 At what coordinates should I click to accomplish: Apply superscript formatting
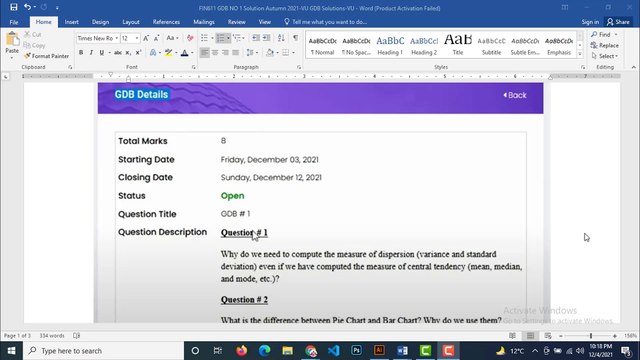click(138, 52)
